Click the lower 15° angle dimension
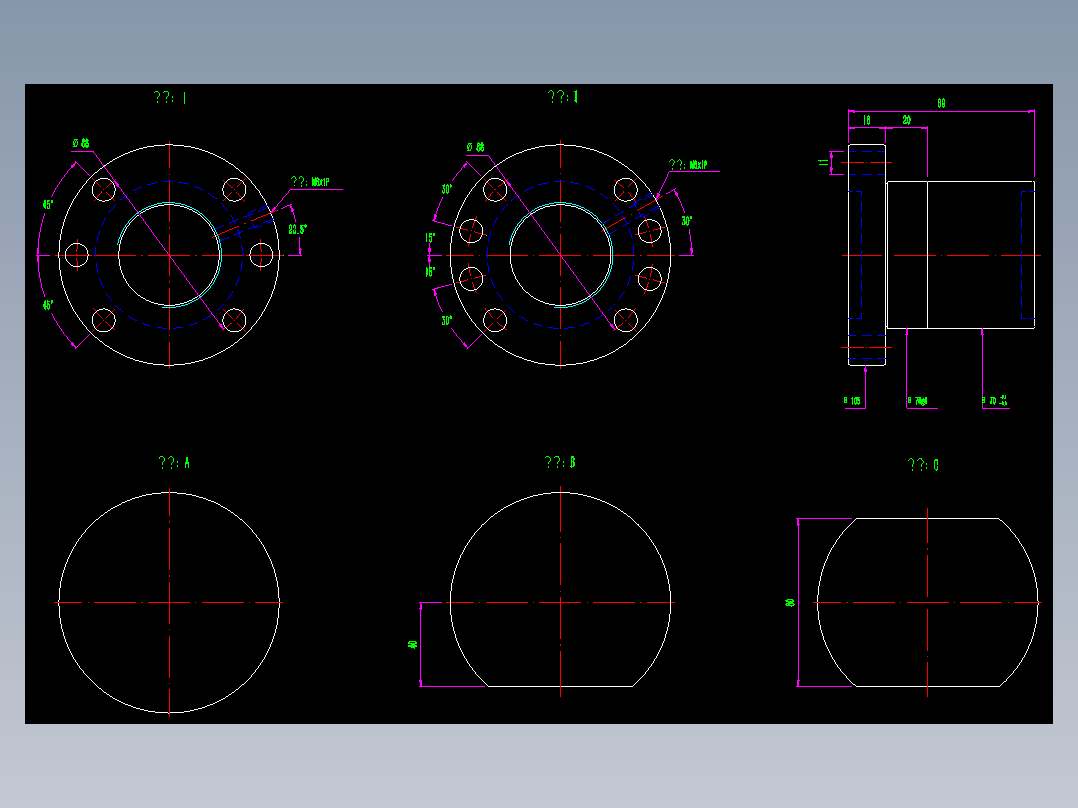1078x808 pixels. point(430,272)
